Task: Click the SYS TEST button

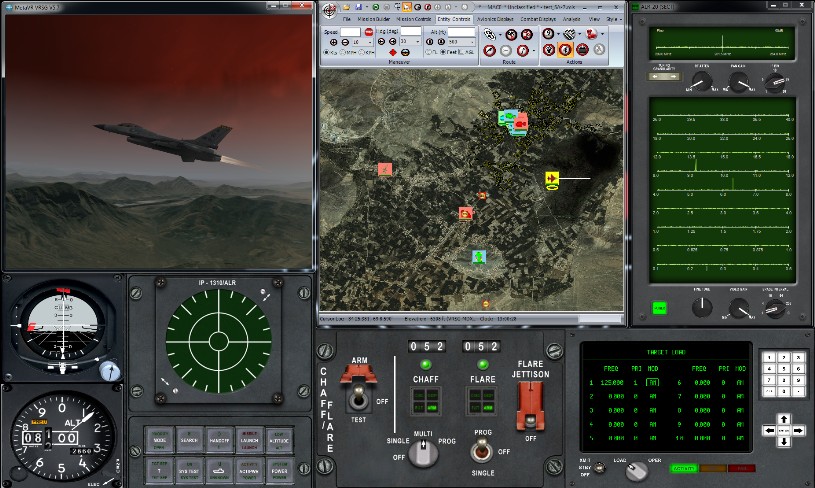Action: [x=189, y=470]
